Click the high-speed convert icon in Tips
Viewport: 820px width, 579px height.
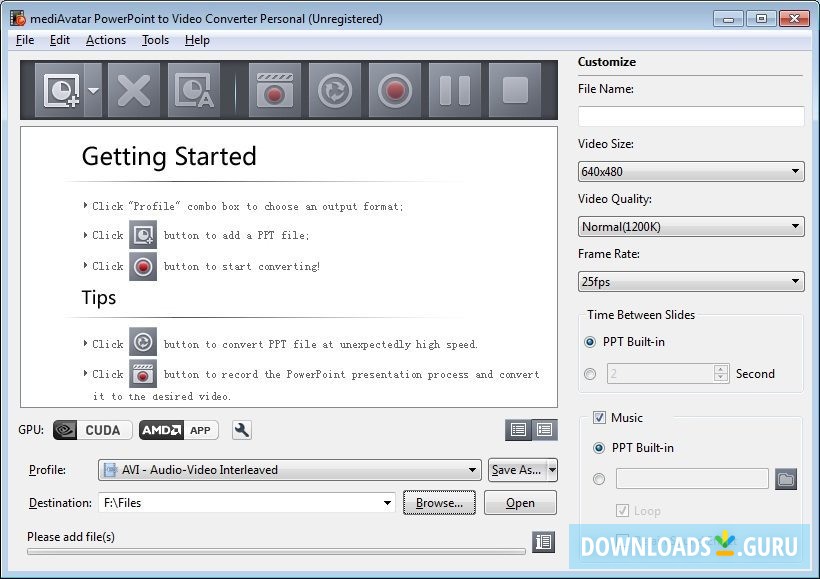143,342
